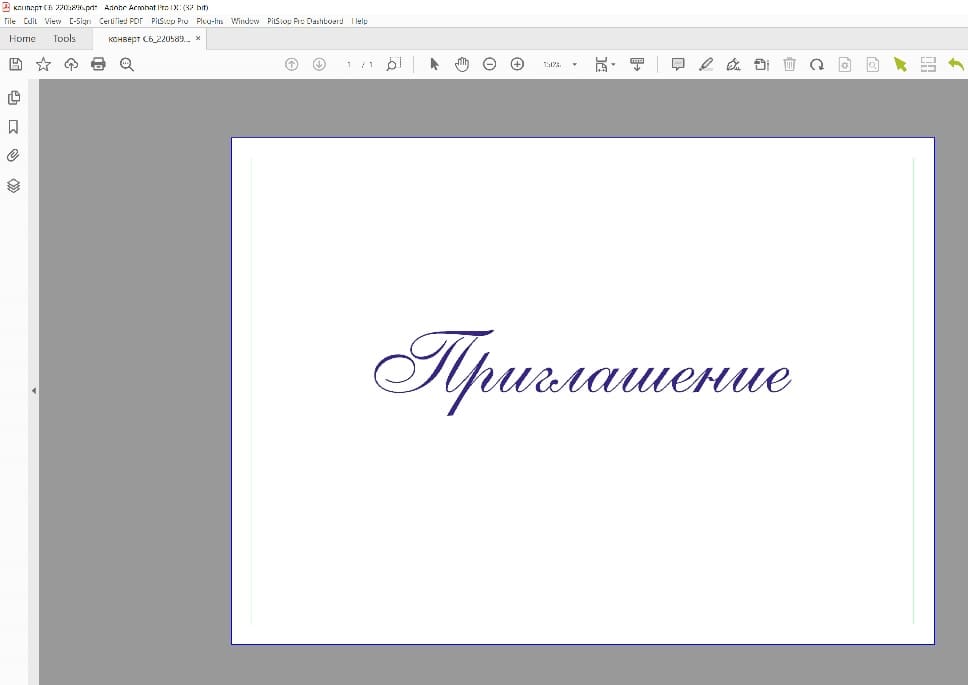The height and width of the screenshot is (685, 968).
Task: Undo with the green PitStop arrow
Action: coord(956,64)
